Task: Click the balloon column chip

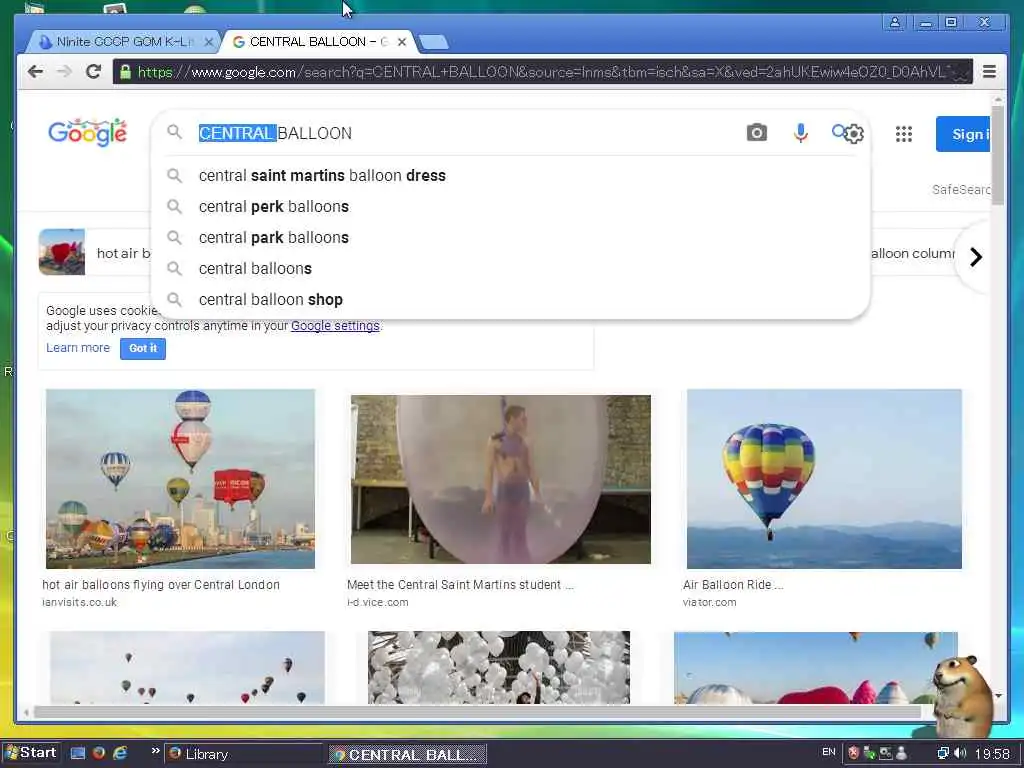Action: [912, 253]
